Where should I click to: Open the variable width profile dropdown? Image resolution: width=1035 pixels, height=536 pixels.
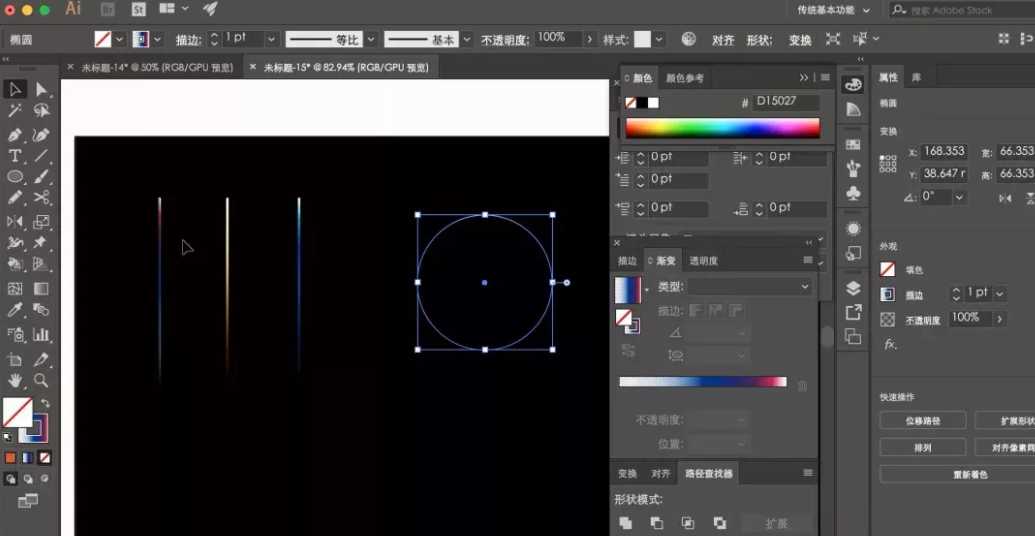coord(371,39)
